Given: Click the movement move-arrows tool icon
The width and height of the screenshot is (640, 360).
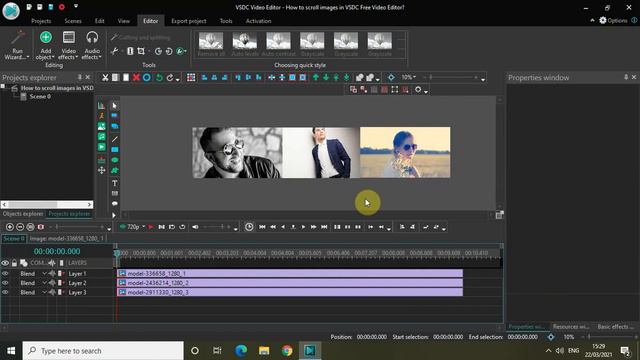Looking at the screenshot, I should point(102,170).
